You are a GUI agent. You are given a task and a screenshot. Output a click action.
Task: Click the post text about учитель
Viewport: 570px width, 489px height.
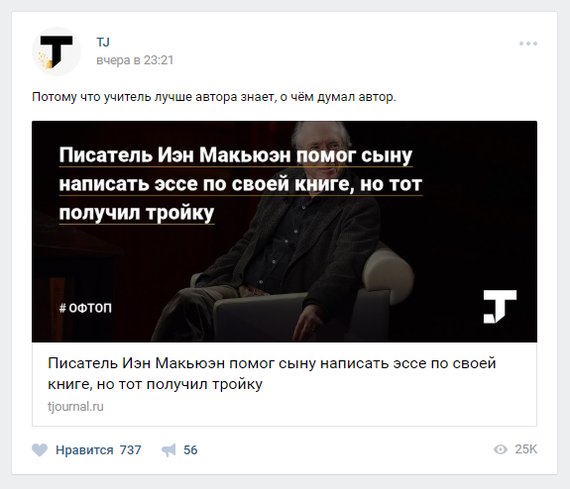[214, 97]
